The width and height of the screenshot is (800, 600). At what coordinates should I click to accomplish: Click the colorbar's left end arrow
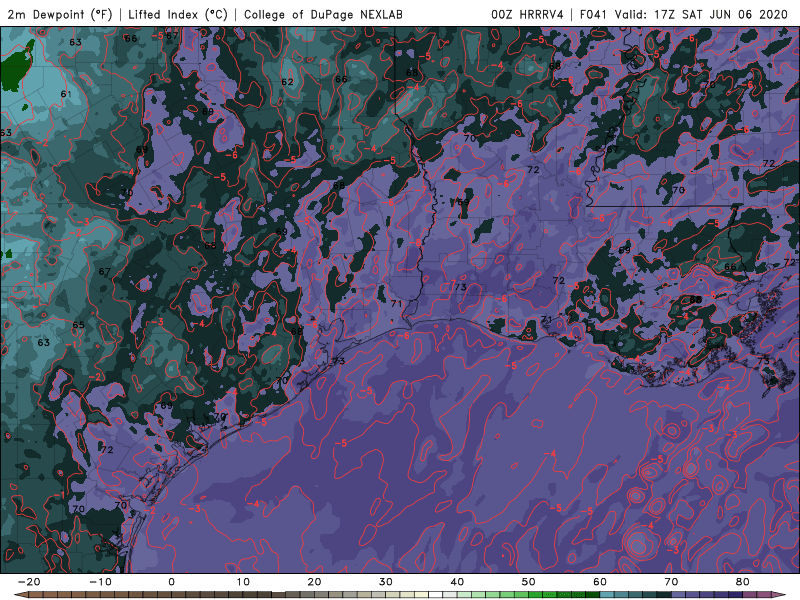pyautogui.click(x=21, y=595)
